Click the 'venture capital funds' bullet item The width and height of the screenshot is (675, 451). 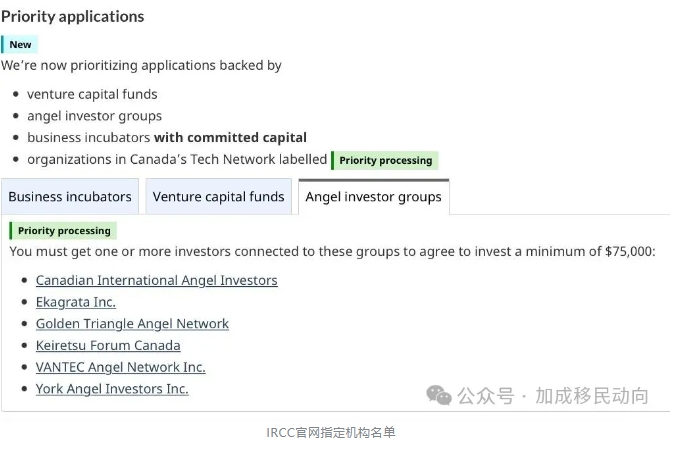92,94
